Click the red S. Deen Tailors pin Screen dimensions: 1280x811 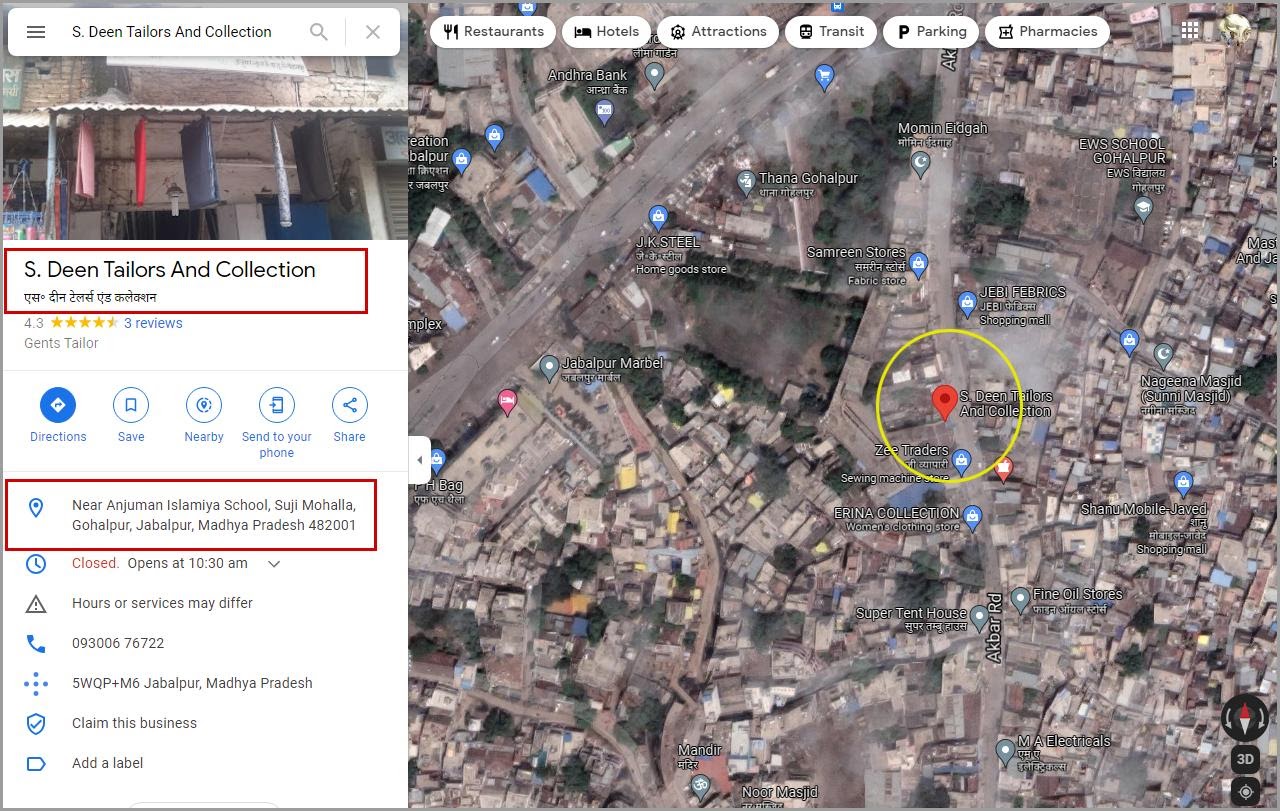point(944,402)
